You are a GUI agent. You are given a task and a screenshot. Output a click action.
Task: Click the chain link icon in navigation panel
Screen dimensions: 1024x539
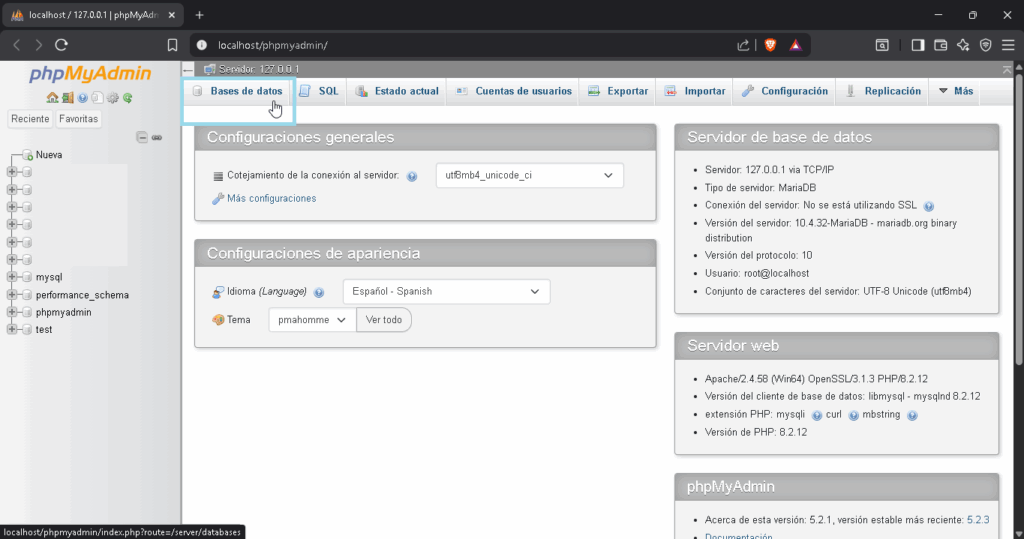[x=157, y=137]
